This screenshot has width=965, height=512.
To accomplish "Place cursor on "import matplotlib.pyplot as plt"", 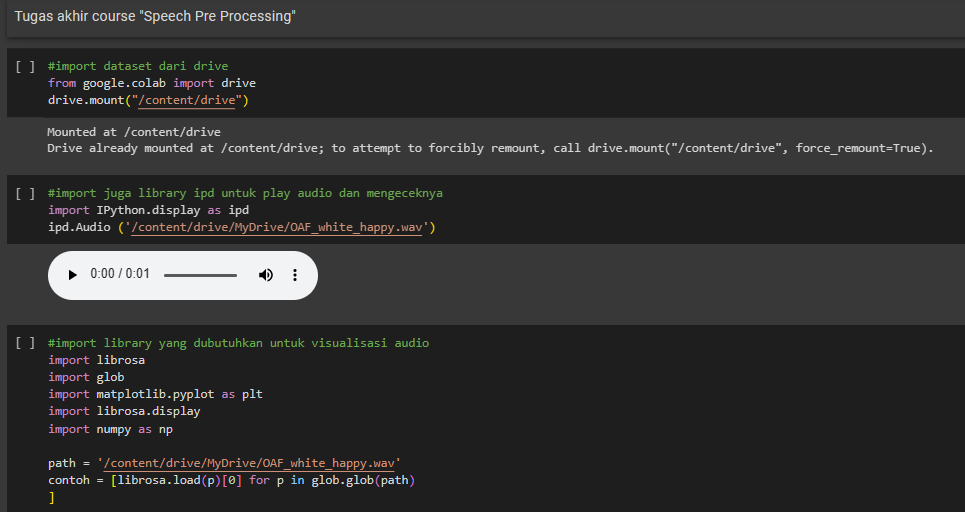I will pos(155,395).
